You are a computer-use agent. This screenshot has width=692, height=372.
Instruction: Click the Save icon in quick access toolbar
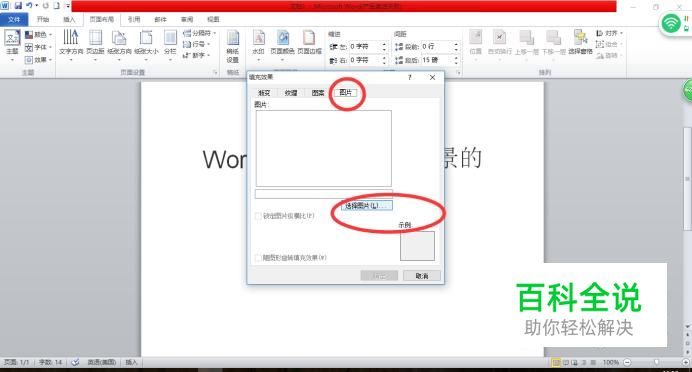tap(18, 6)
